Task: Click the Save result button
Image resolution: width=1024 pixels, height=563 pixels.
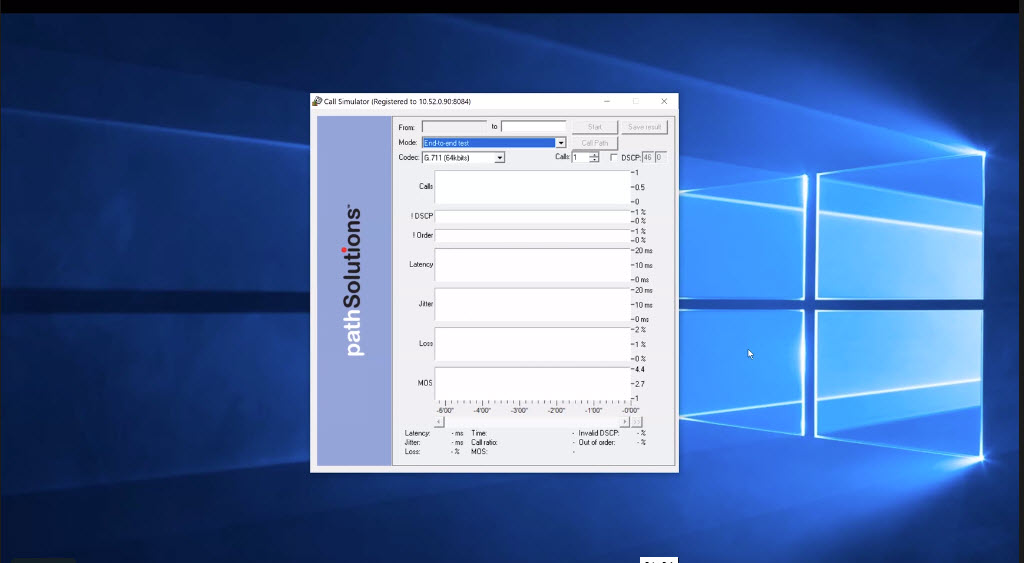Action: tap(644, 127)
